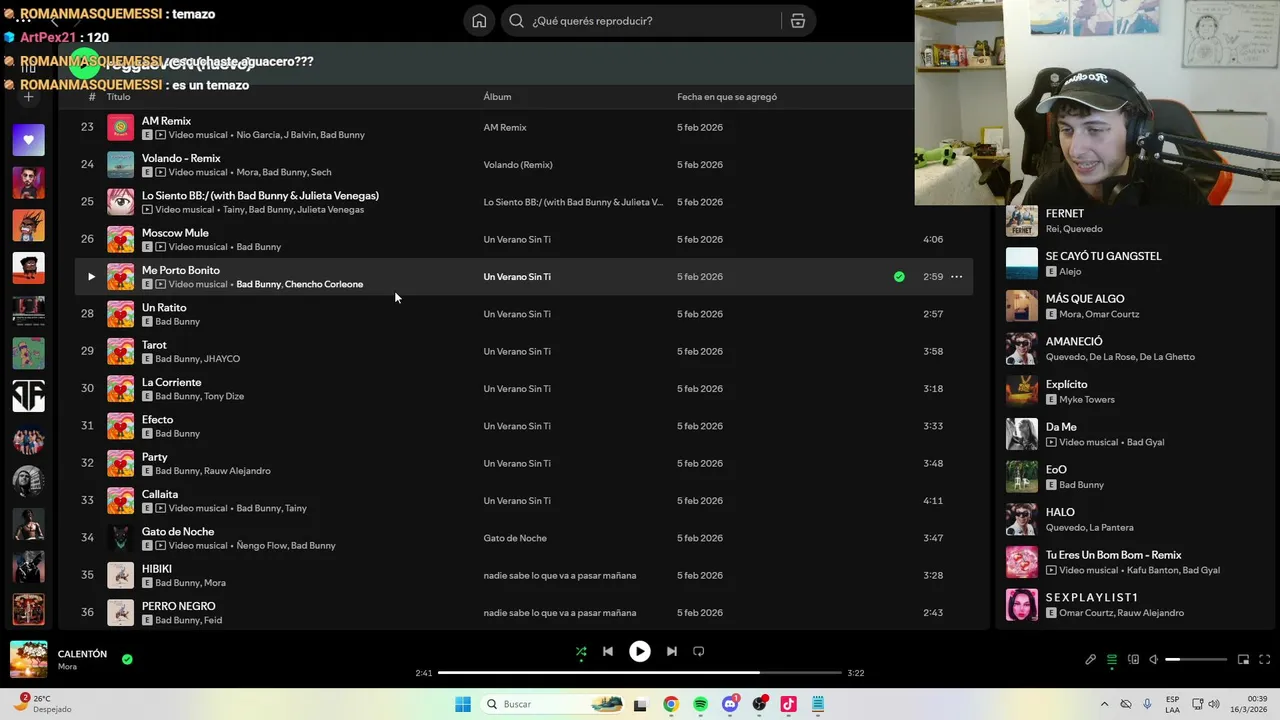Toggle saved checkmark for Me Porto Bonito

coord(899,277)
